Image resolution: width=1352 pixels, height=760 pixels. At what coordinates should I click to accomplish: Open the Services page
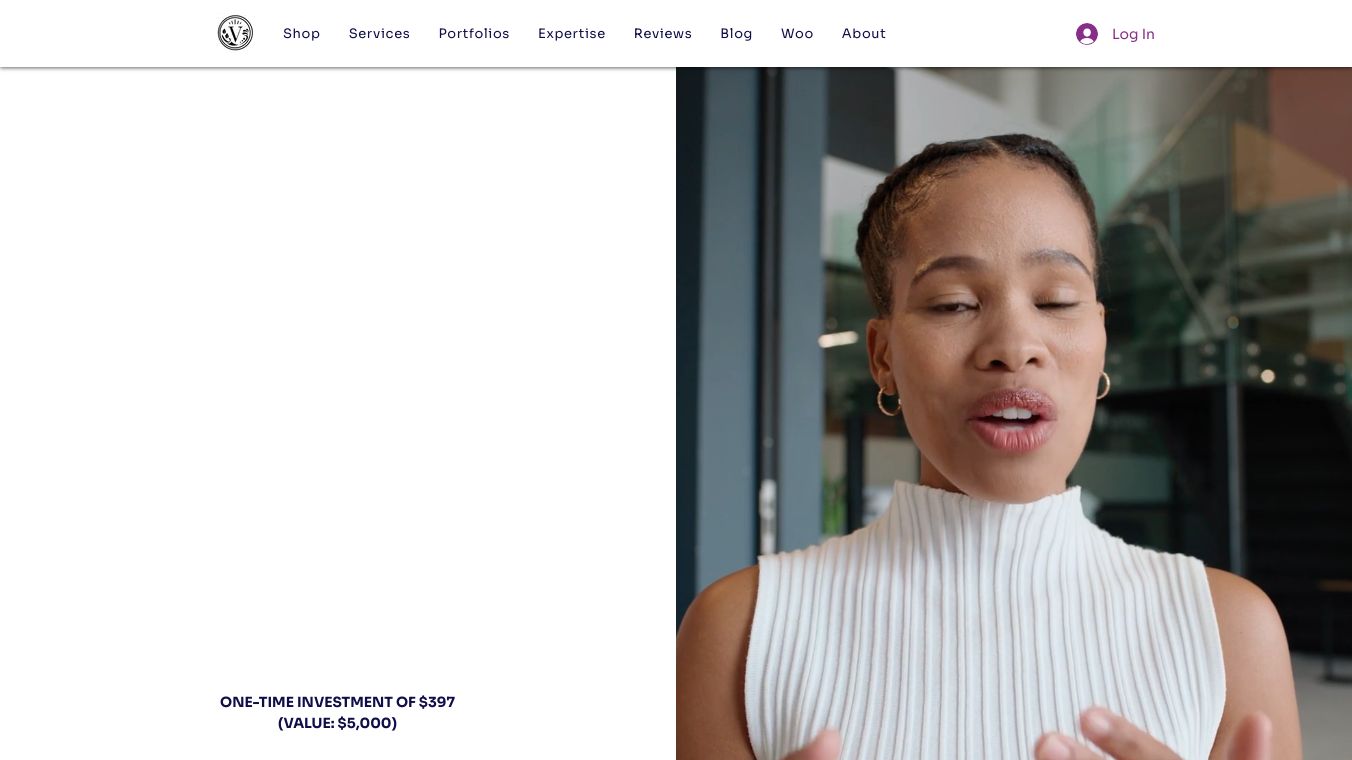click(x=379, y=33)
